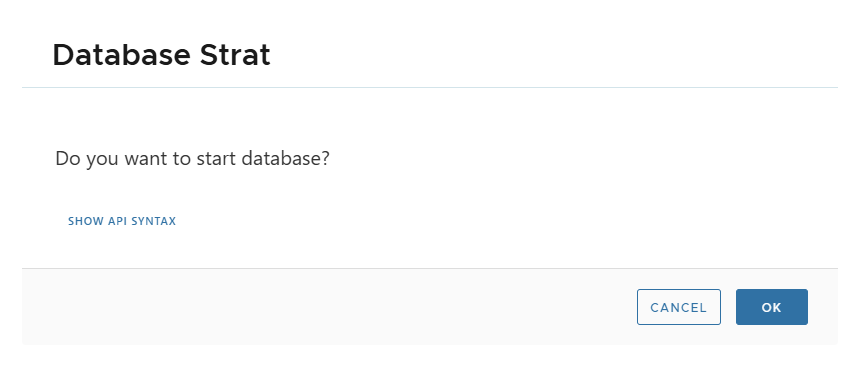Click the word 'Strat' in the header
This screenshot has height=368, width=860.
(235, 55)
